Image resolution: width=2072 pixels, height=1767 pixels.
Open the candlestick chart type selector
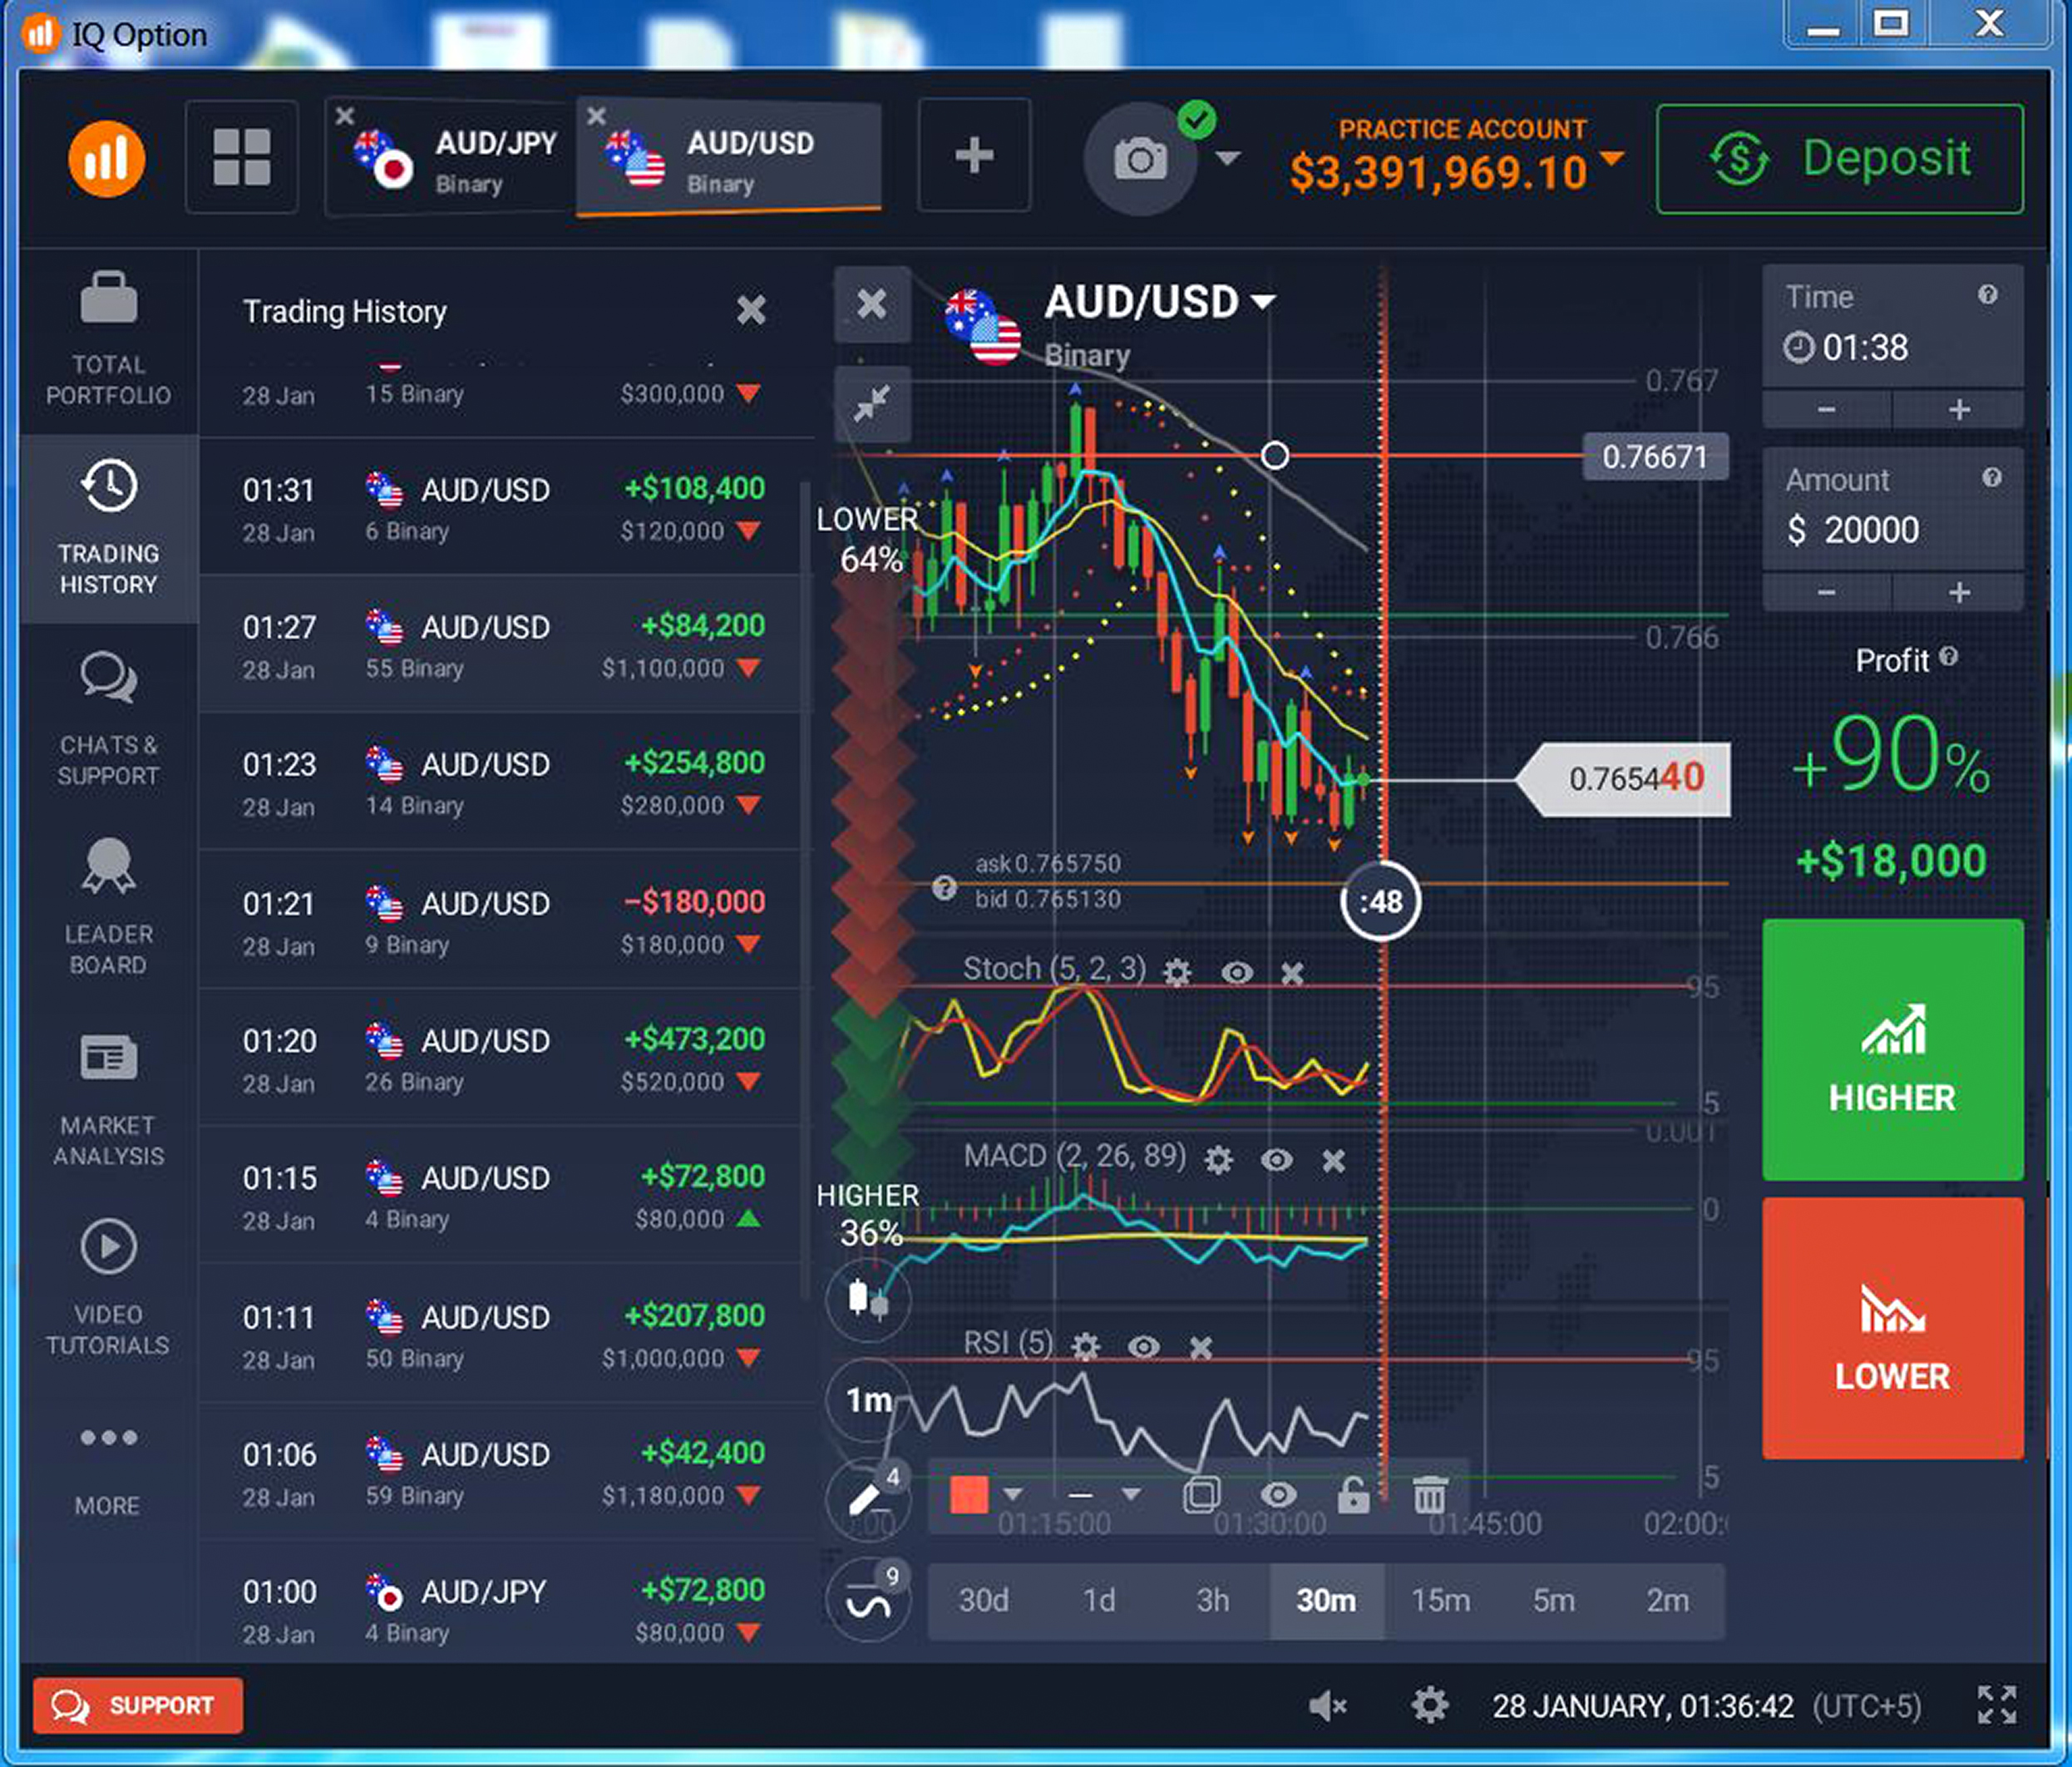click(866, 1299)
